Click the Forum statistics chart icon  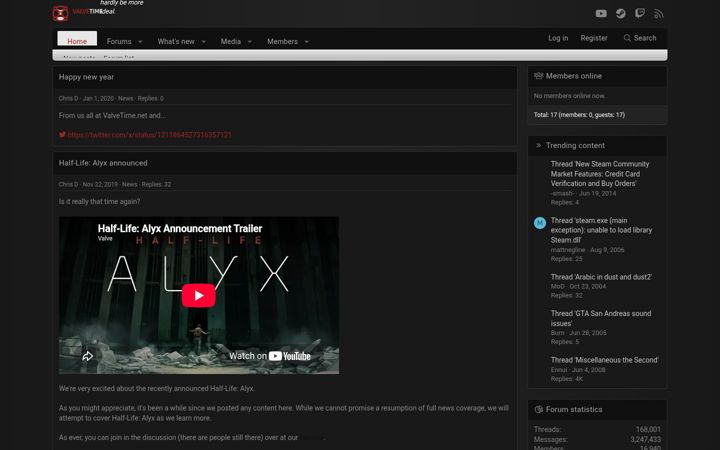pos(539,409)
